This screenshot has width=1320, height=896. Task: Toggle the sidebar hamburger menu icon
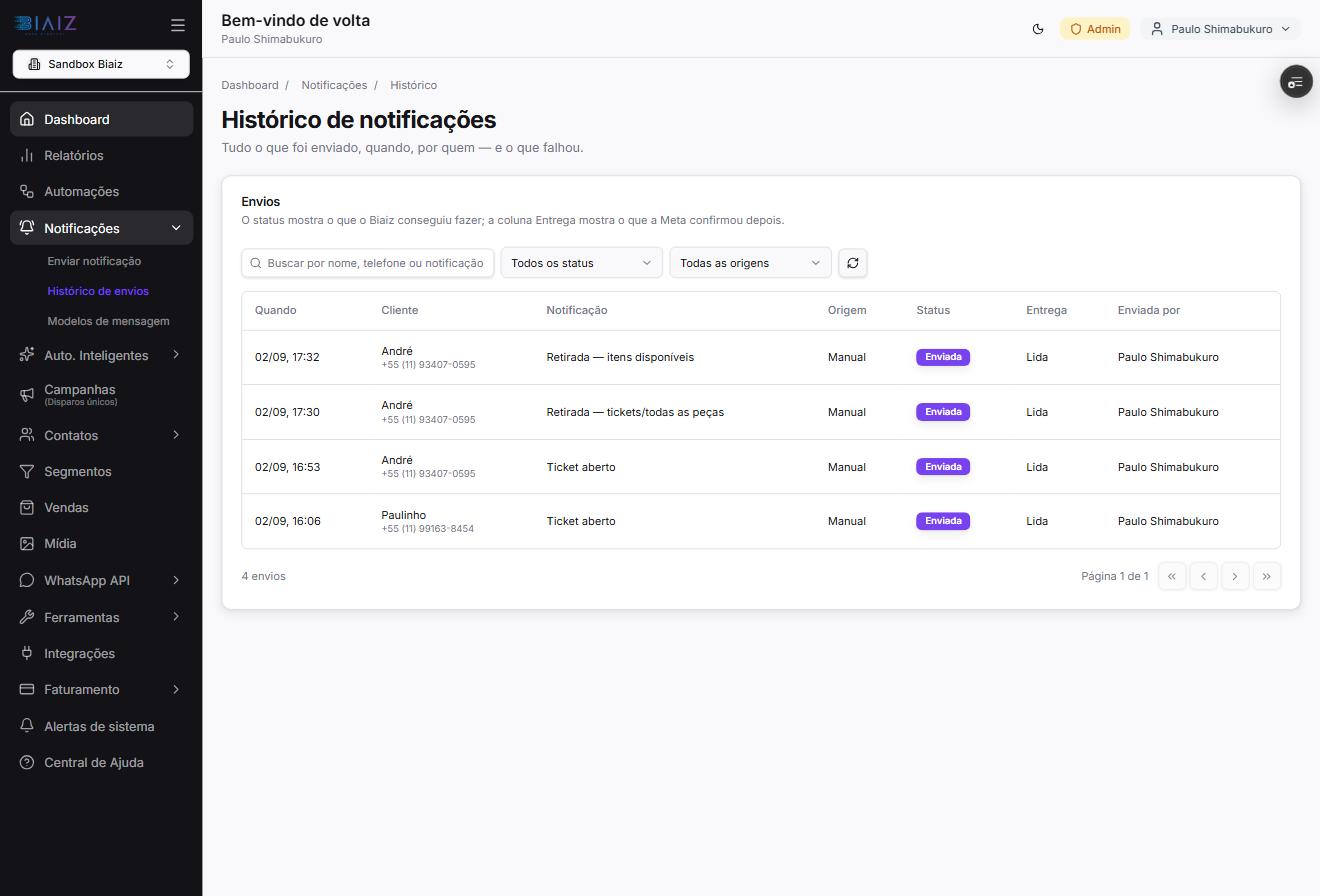coord(177,25)
